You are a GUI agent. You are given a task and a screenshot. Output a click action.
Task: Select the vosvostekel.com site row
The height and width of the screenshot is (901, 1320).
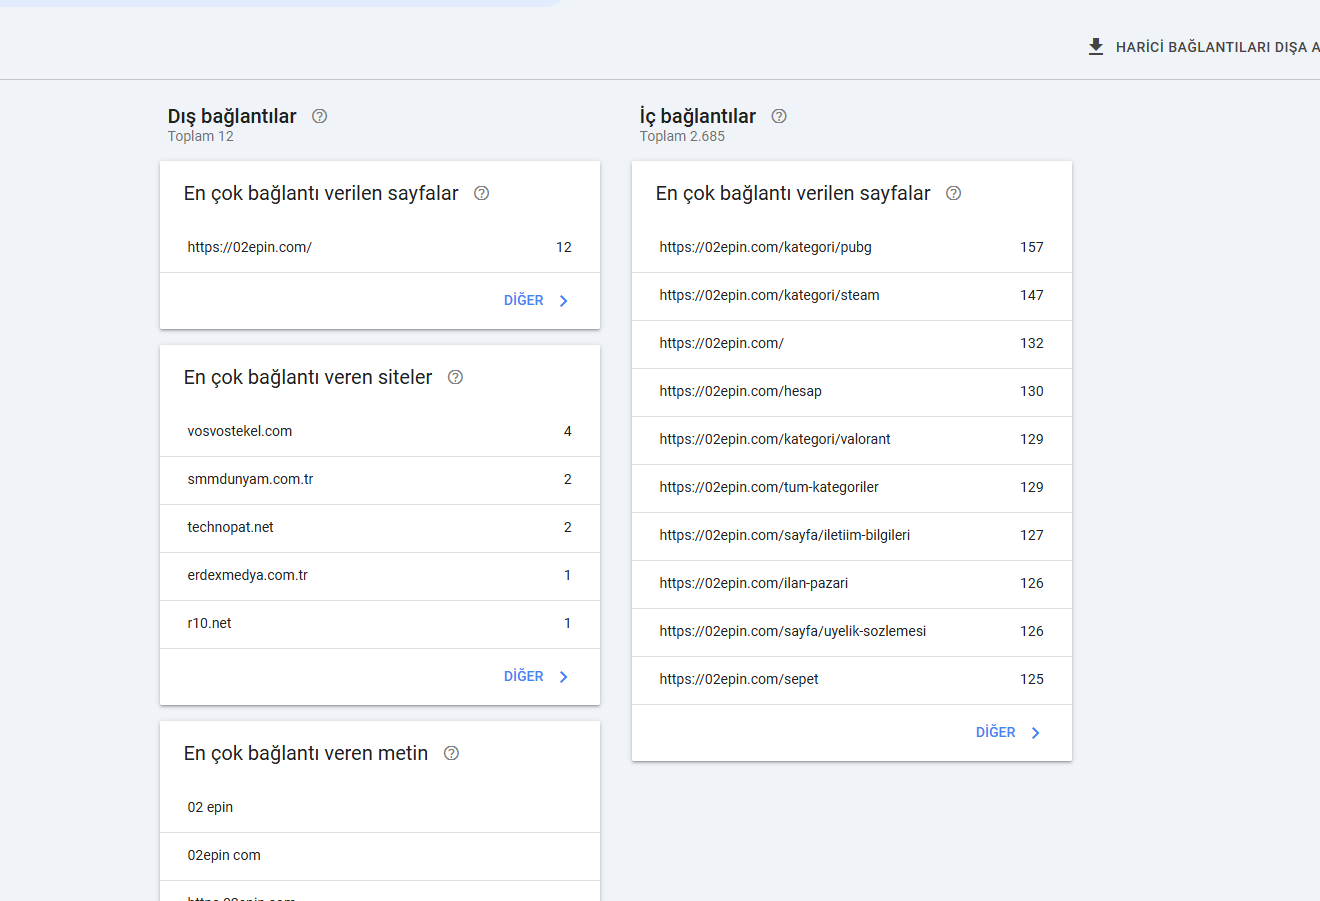point(380,432)
